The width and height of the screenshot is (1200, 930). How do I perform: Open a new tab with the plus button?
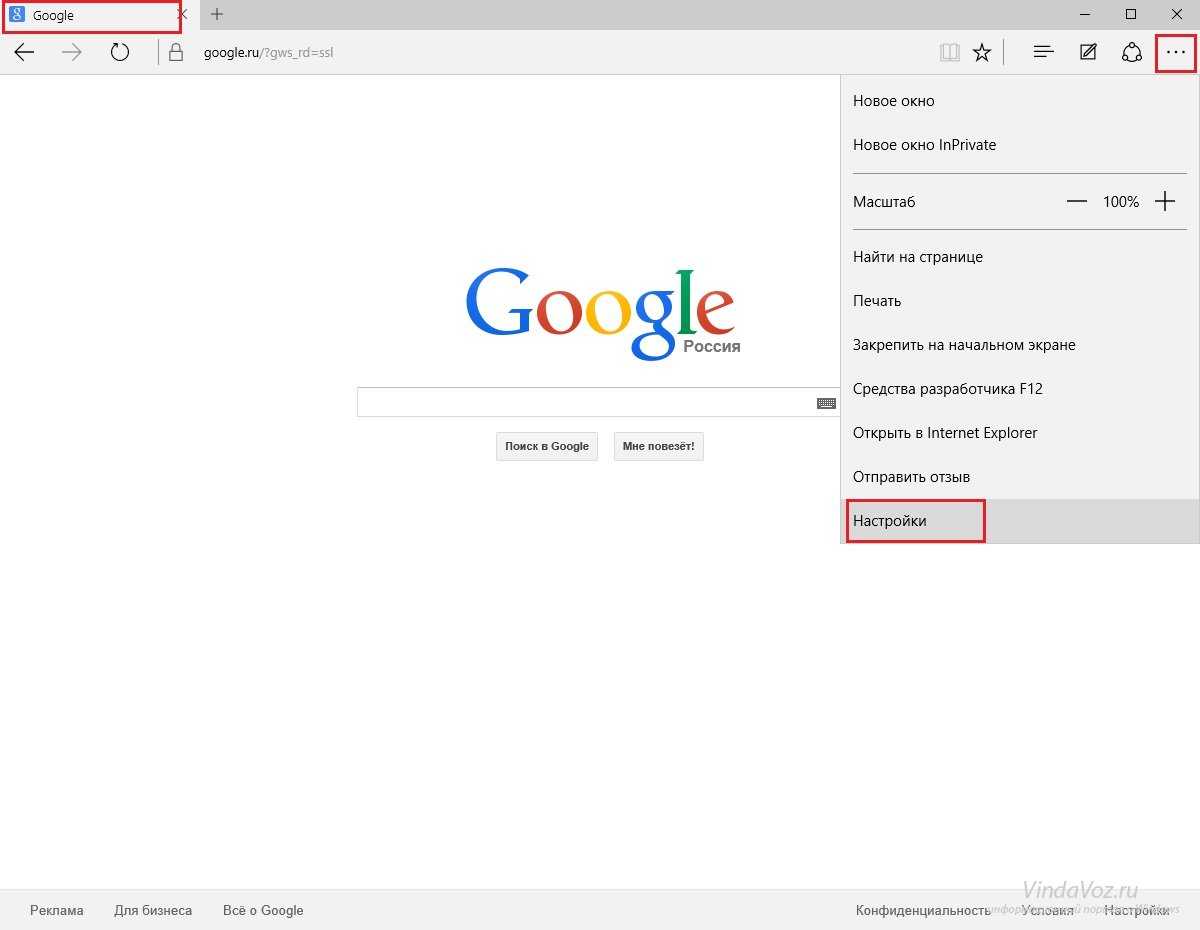point(217,15)
